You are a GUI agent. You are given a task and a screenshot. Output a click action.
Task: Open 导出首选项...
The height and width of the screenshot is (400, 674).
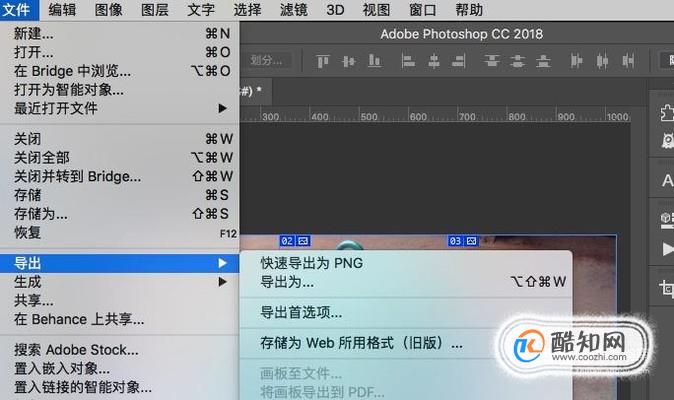[x=406, y=312]
